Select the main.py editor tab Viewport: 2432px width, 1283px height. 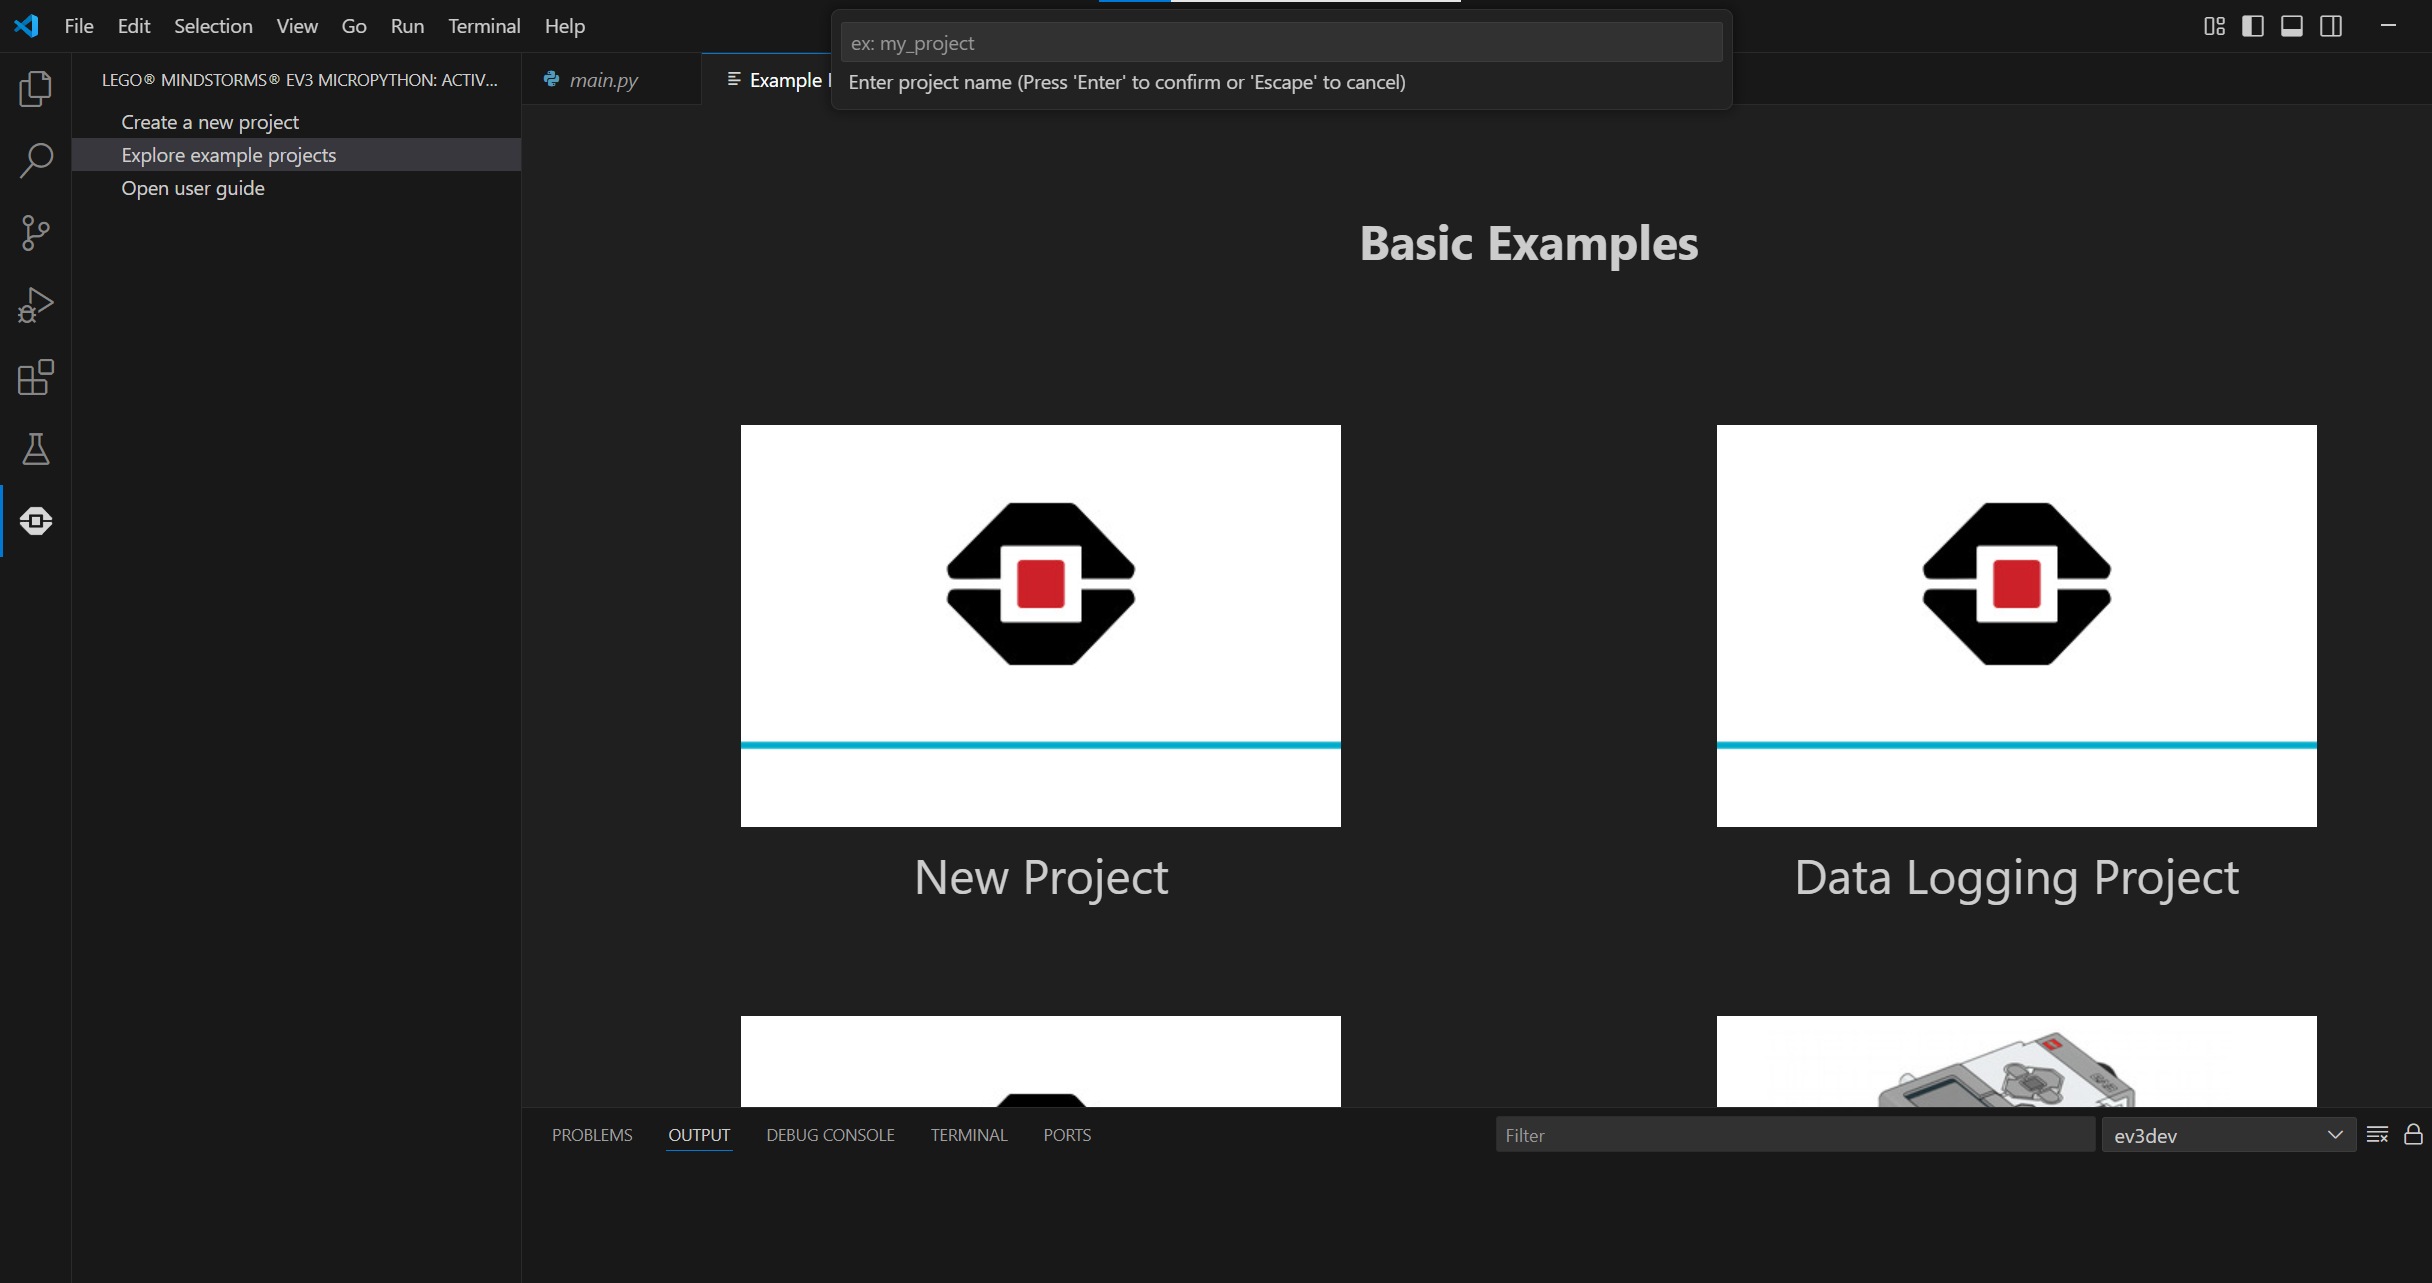point(603,80)
